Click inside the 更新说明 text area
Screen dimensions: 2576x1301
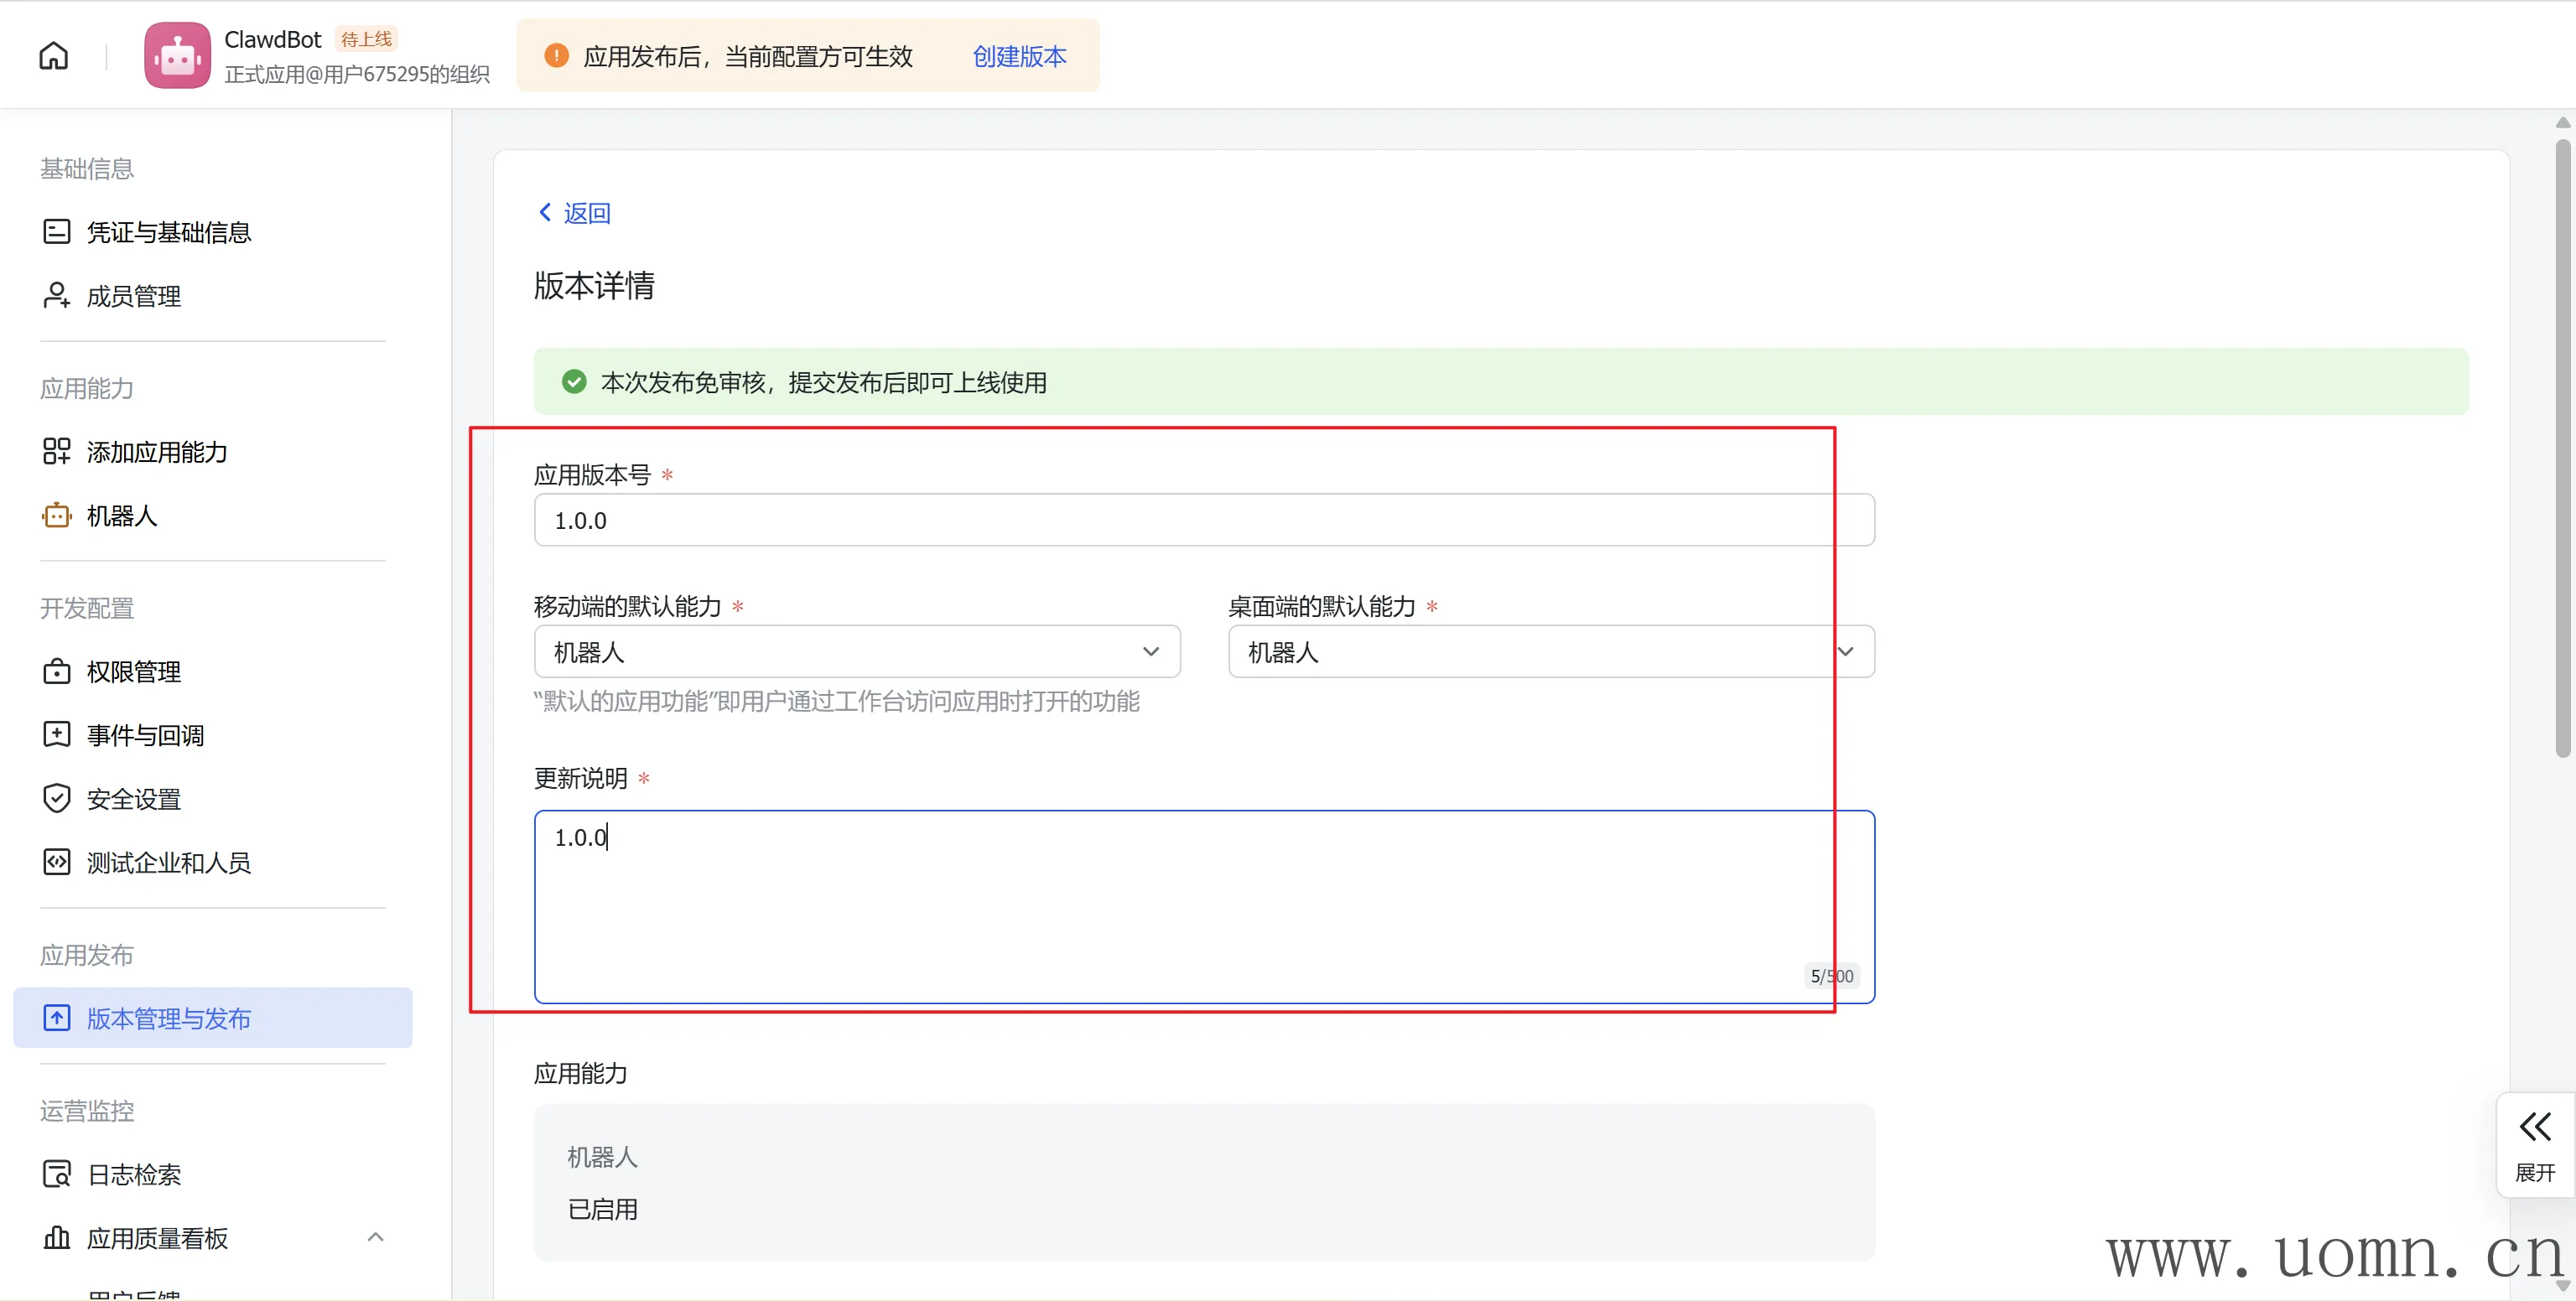1203,906
